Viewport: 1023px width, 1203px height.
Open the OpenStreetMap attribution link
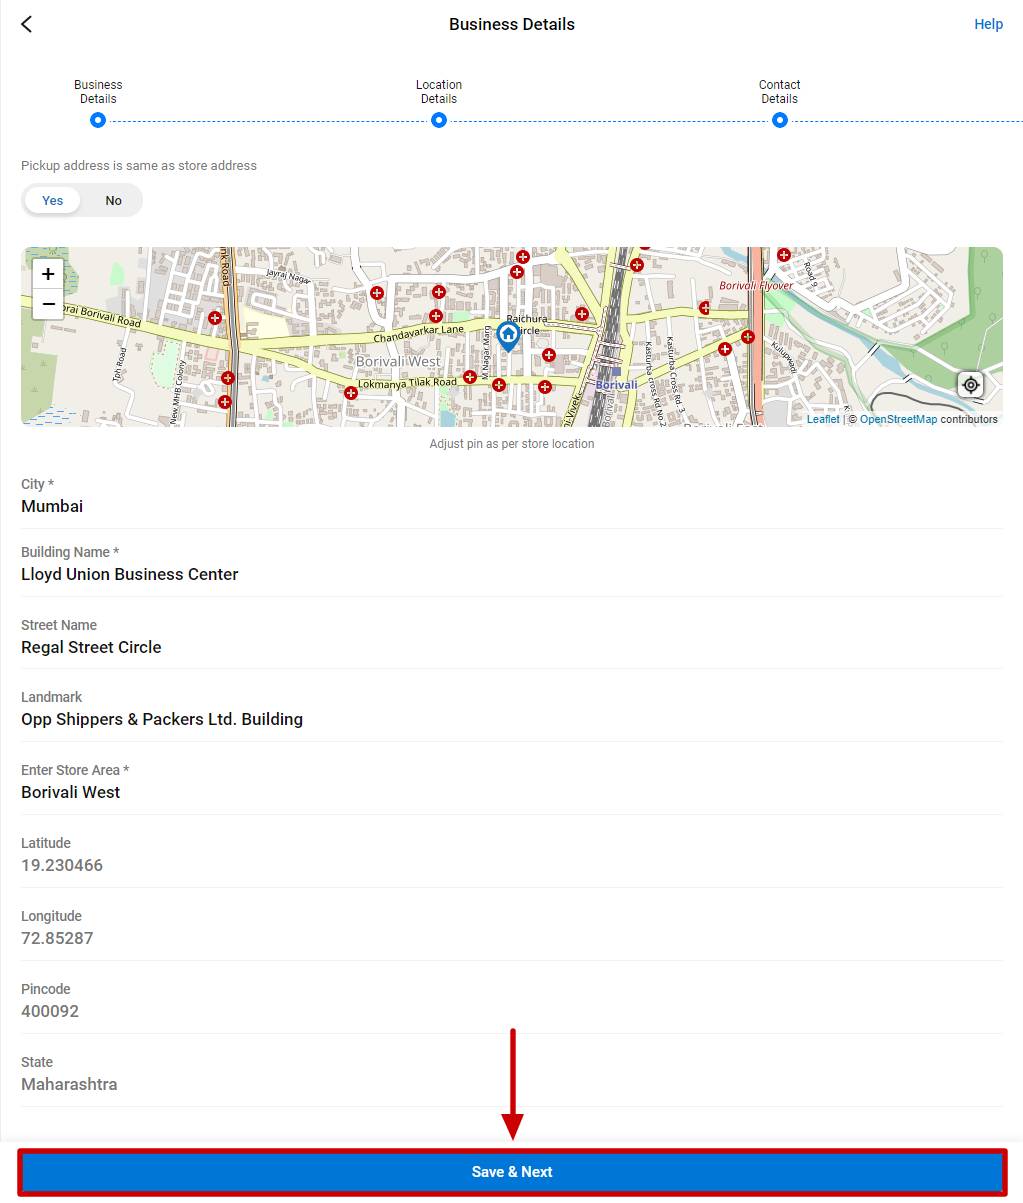(x=898, y=419)
